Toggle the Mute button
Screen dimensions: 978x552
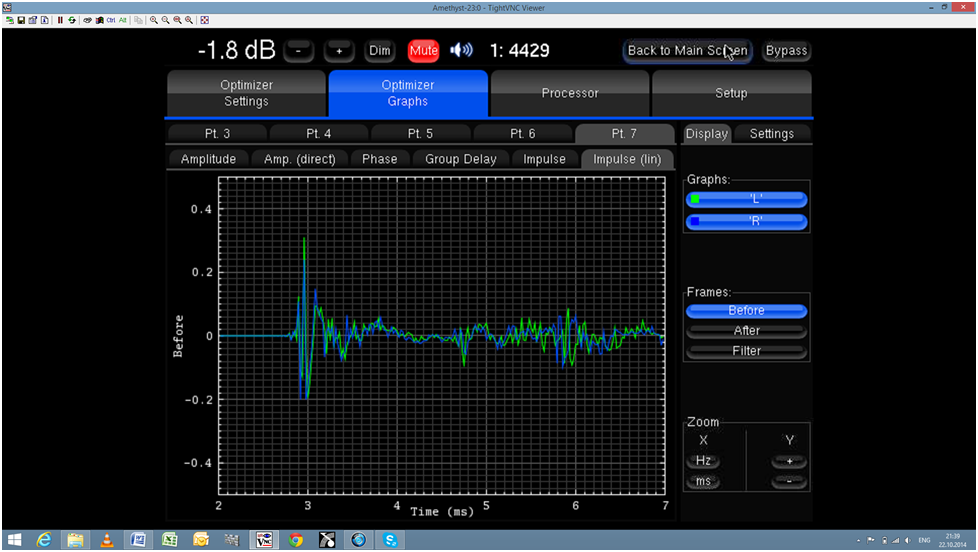point(423,51)
